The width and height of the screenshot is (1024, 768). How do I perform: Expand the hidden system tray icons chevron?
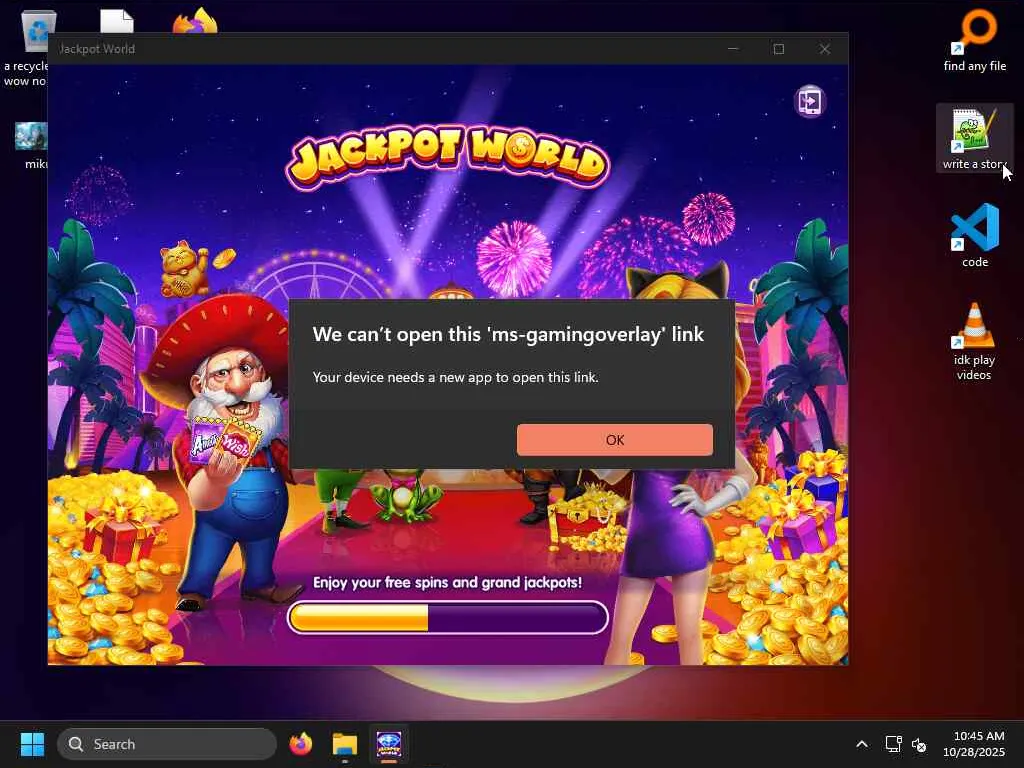pyautogui.click(x=862, y=744)
